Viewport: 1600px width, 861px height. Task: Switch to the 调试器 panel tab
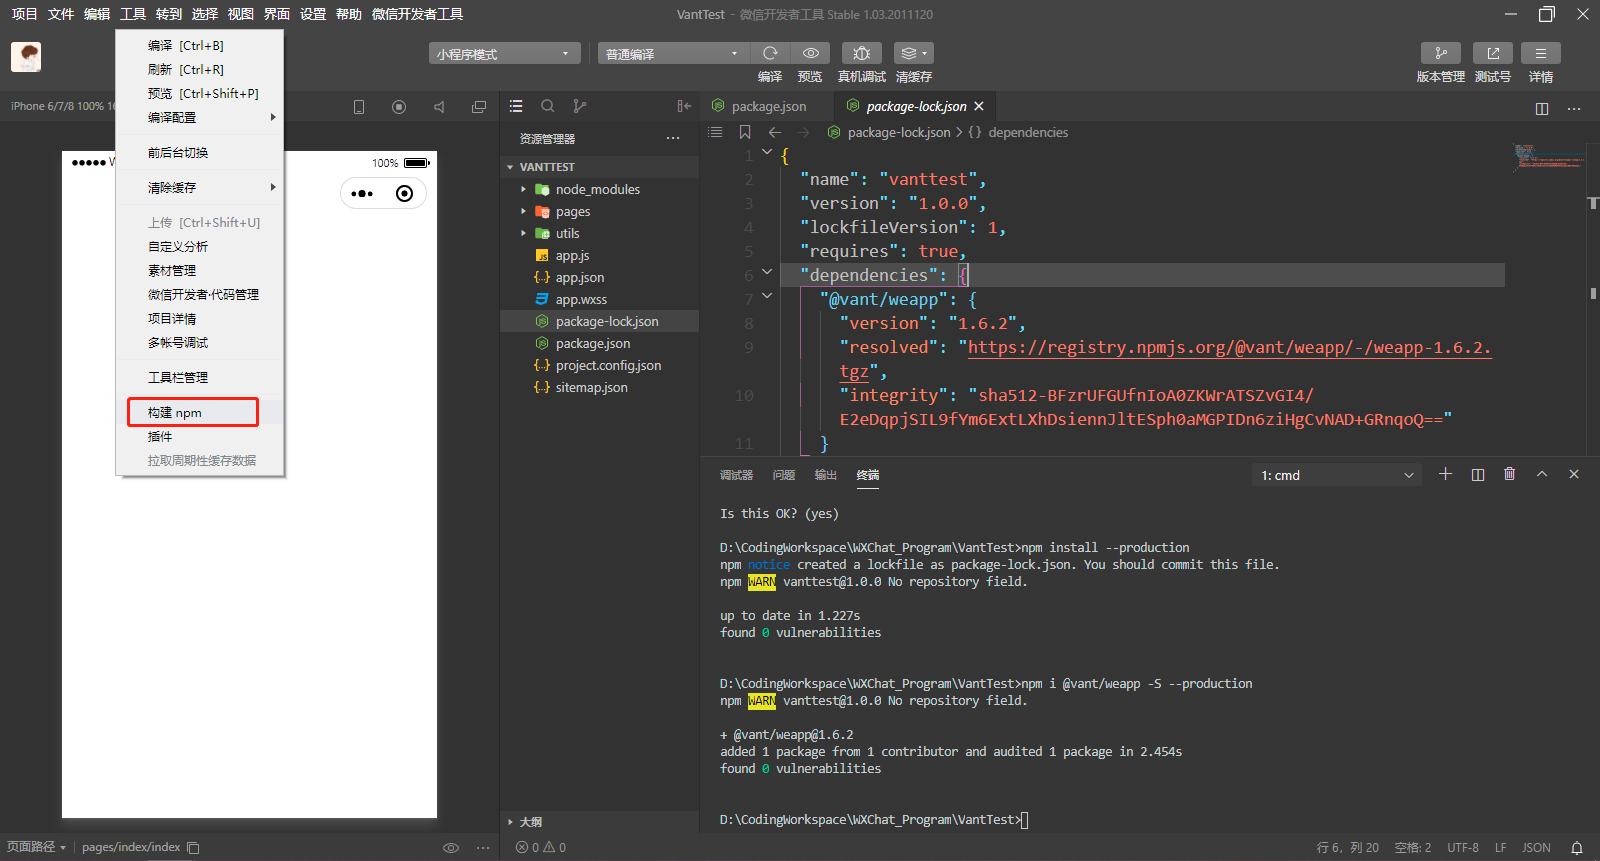(x=736, y=475)
